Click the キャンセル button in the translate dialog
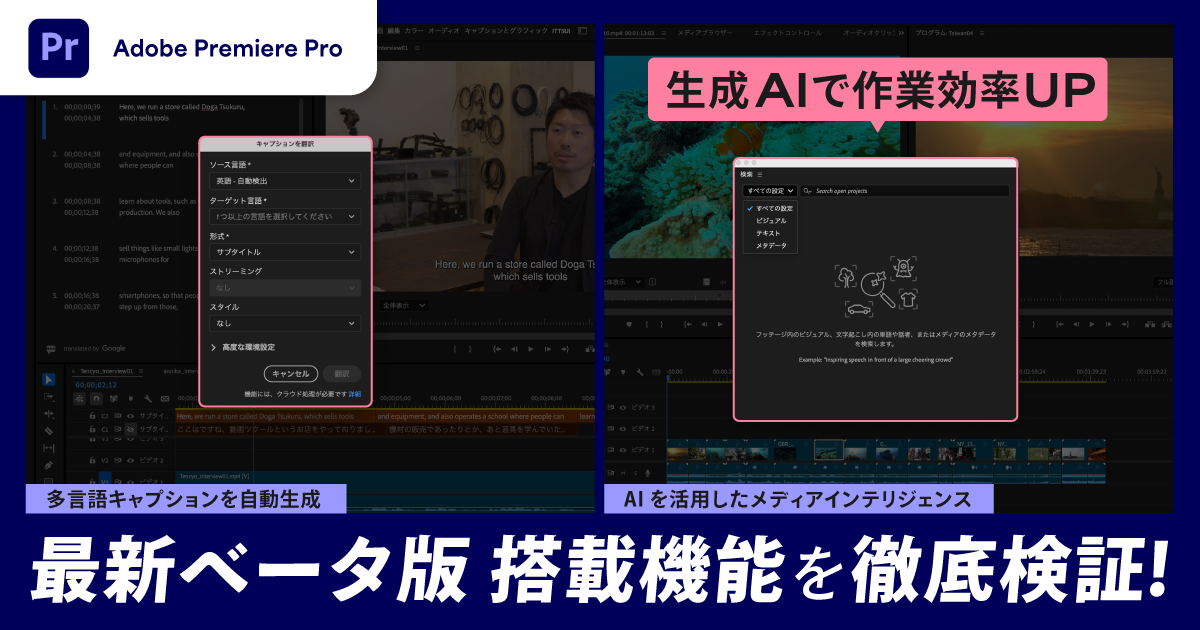Screen dimensions: 1200x630 290,374
